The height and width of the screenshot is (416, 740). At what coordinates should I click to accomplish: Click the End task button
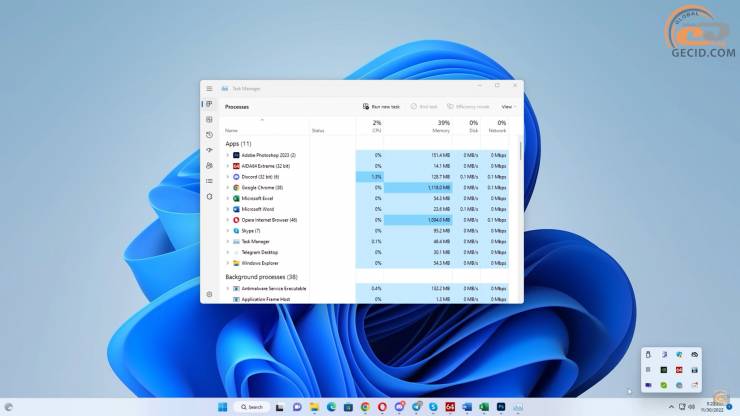click(424, 107)
